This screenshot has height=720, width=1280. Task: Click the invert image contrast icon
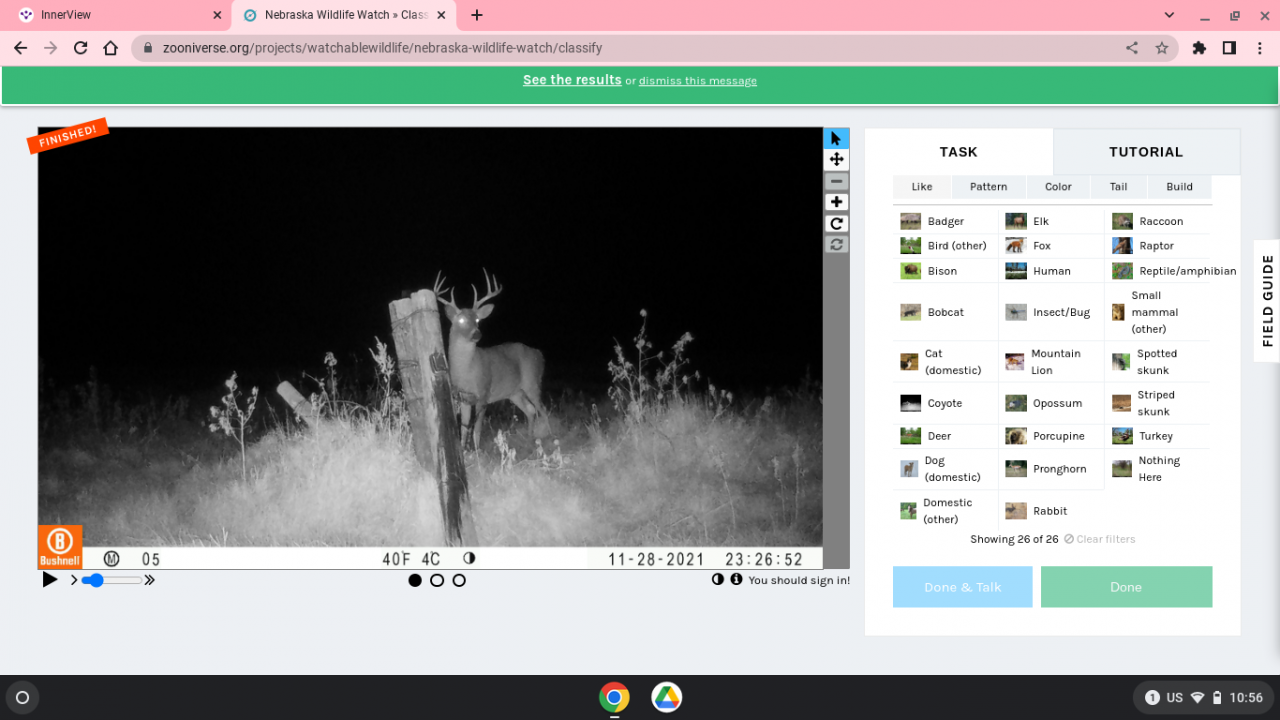pyautogui.click(x=717, y=580)
